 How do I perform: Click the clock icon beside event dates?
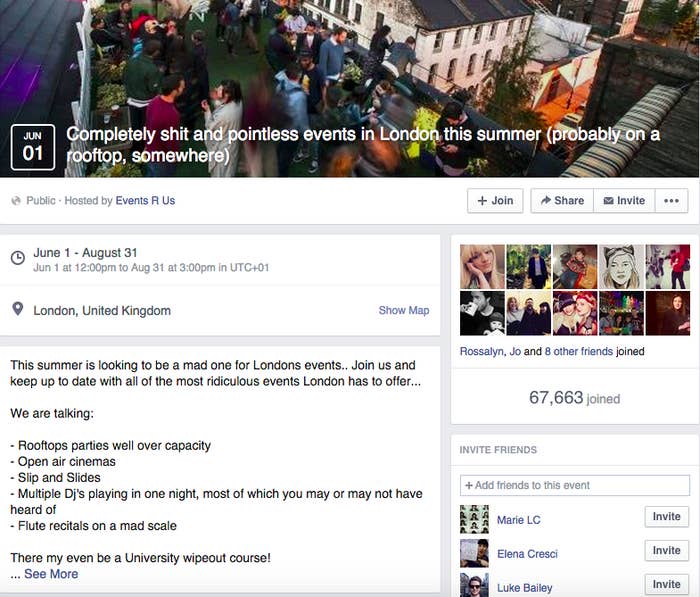coord(18,258)
